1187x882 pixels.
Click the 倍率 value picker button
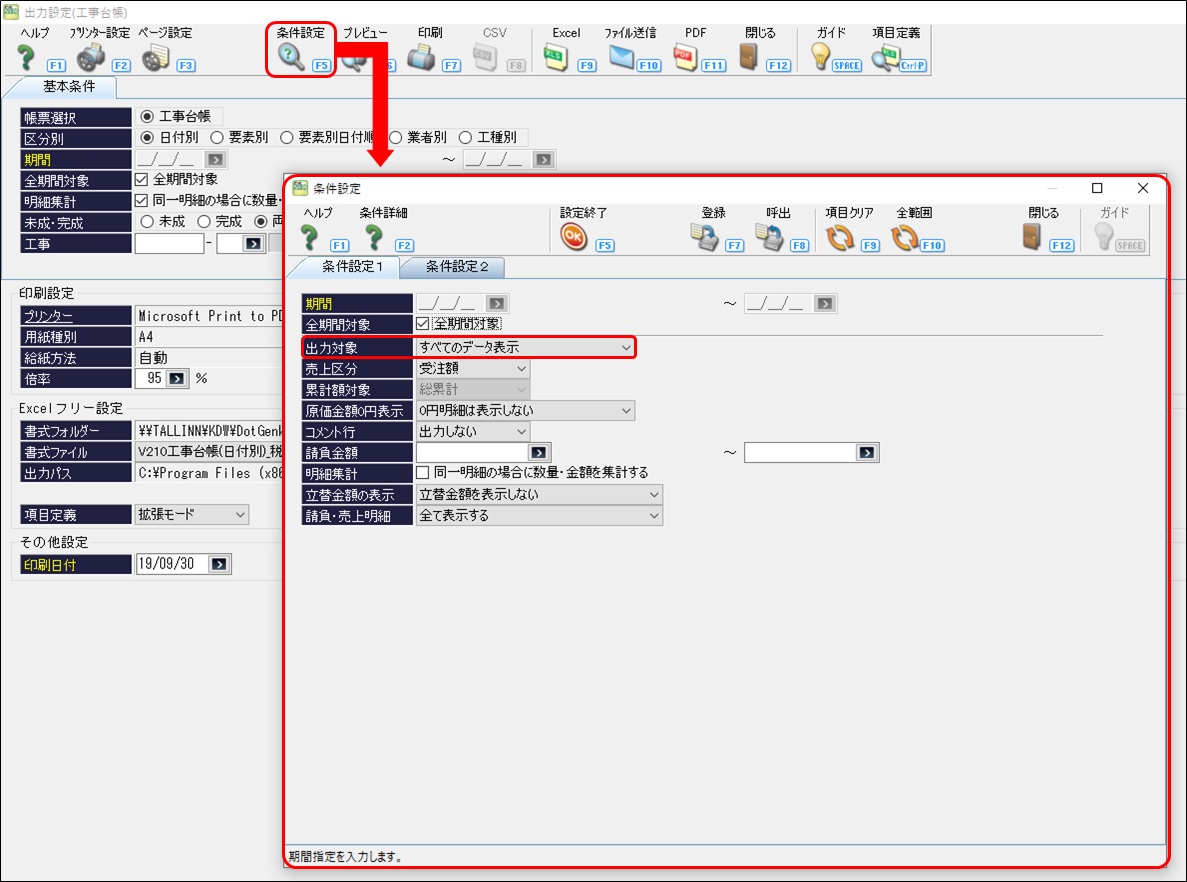point(176,379)
